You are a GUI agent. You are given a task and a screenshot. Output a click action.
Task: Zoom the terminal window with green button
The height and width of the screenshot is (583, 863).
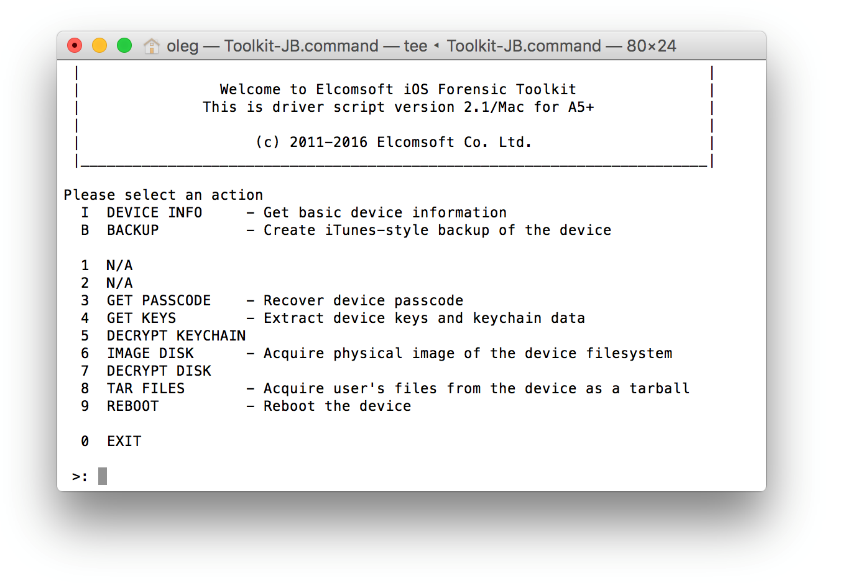(x=124, y=46)
